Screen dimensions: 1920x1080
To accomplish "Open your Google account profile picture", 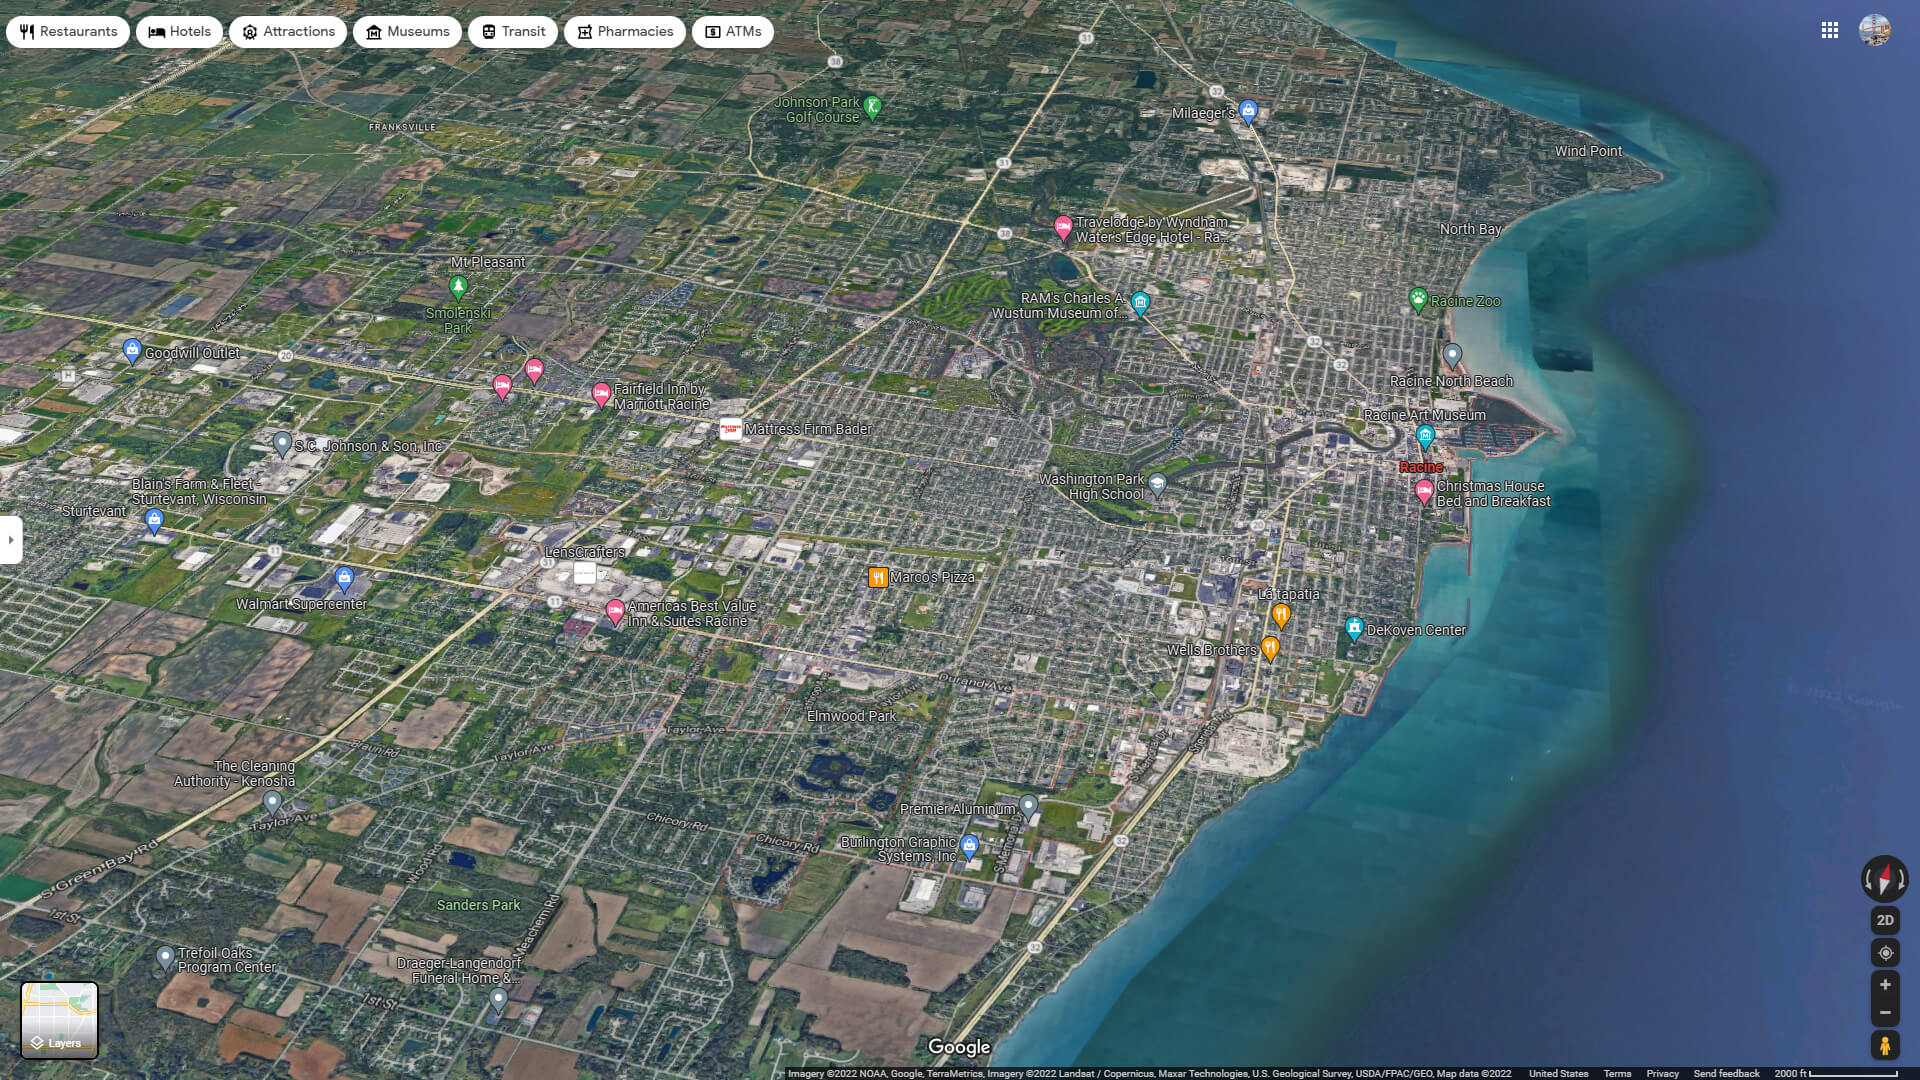I will click(x=1875, y=31).
